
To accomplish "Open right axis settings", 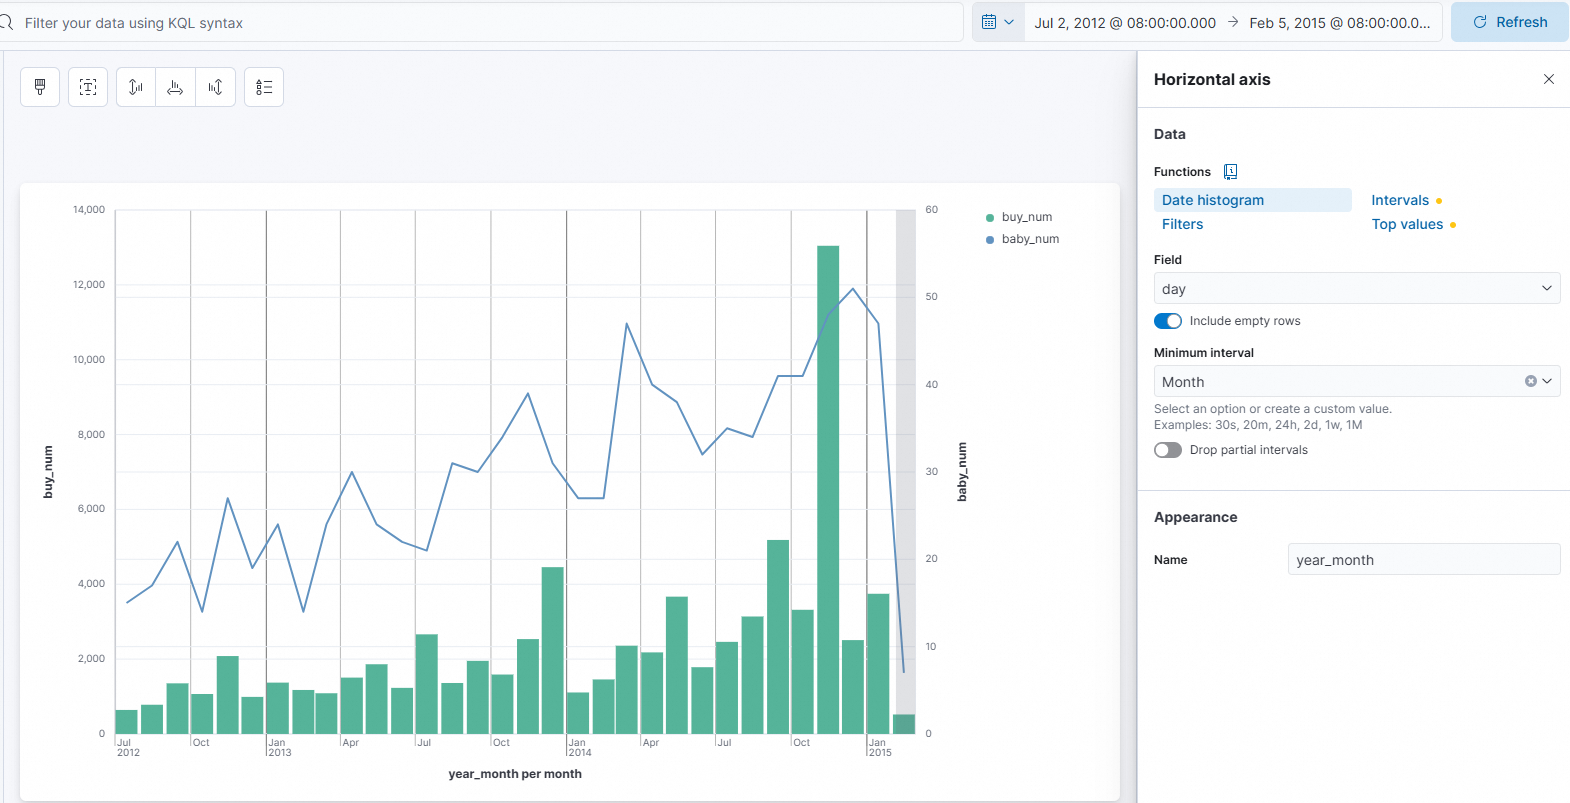I will tap(215, 87).
